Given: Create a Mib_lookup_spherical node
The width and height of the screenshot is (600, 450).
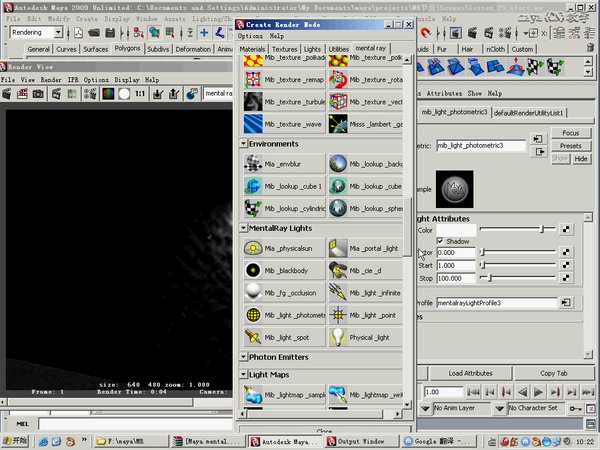Looking at the screenshot, I should [x=365, y=208].
